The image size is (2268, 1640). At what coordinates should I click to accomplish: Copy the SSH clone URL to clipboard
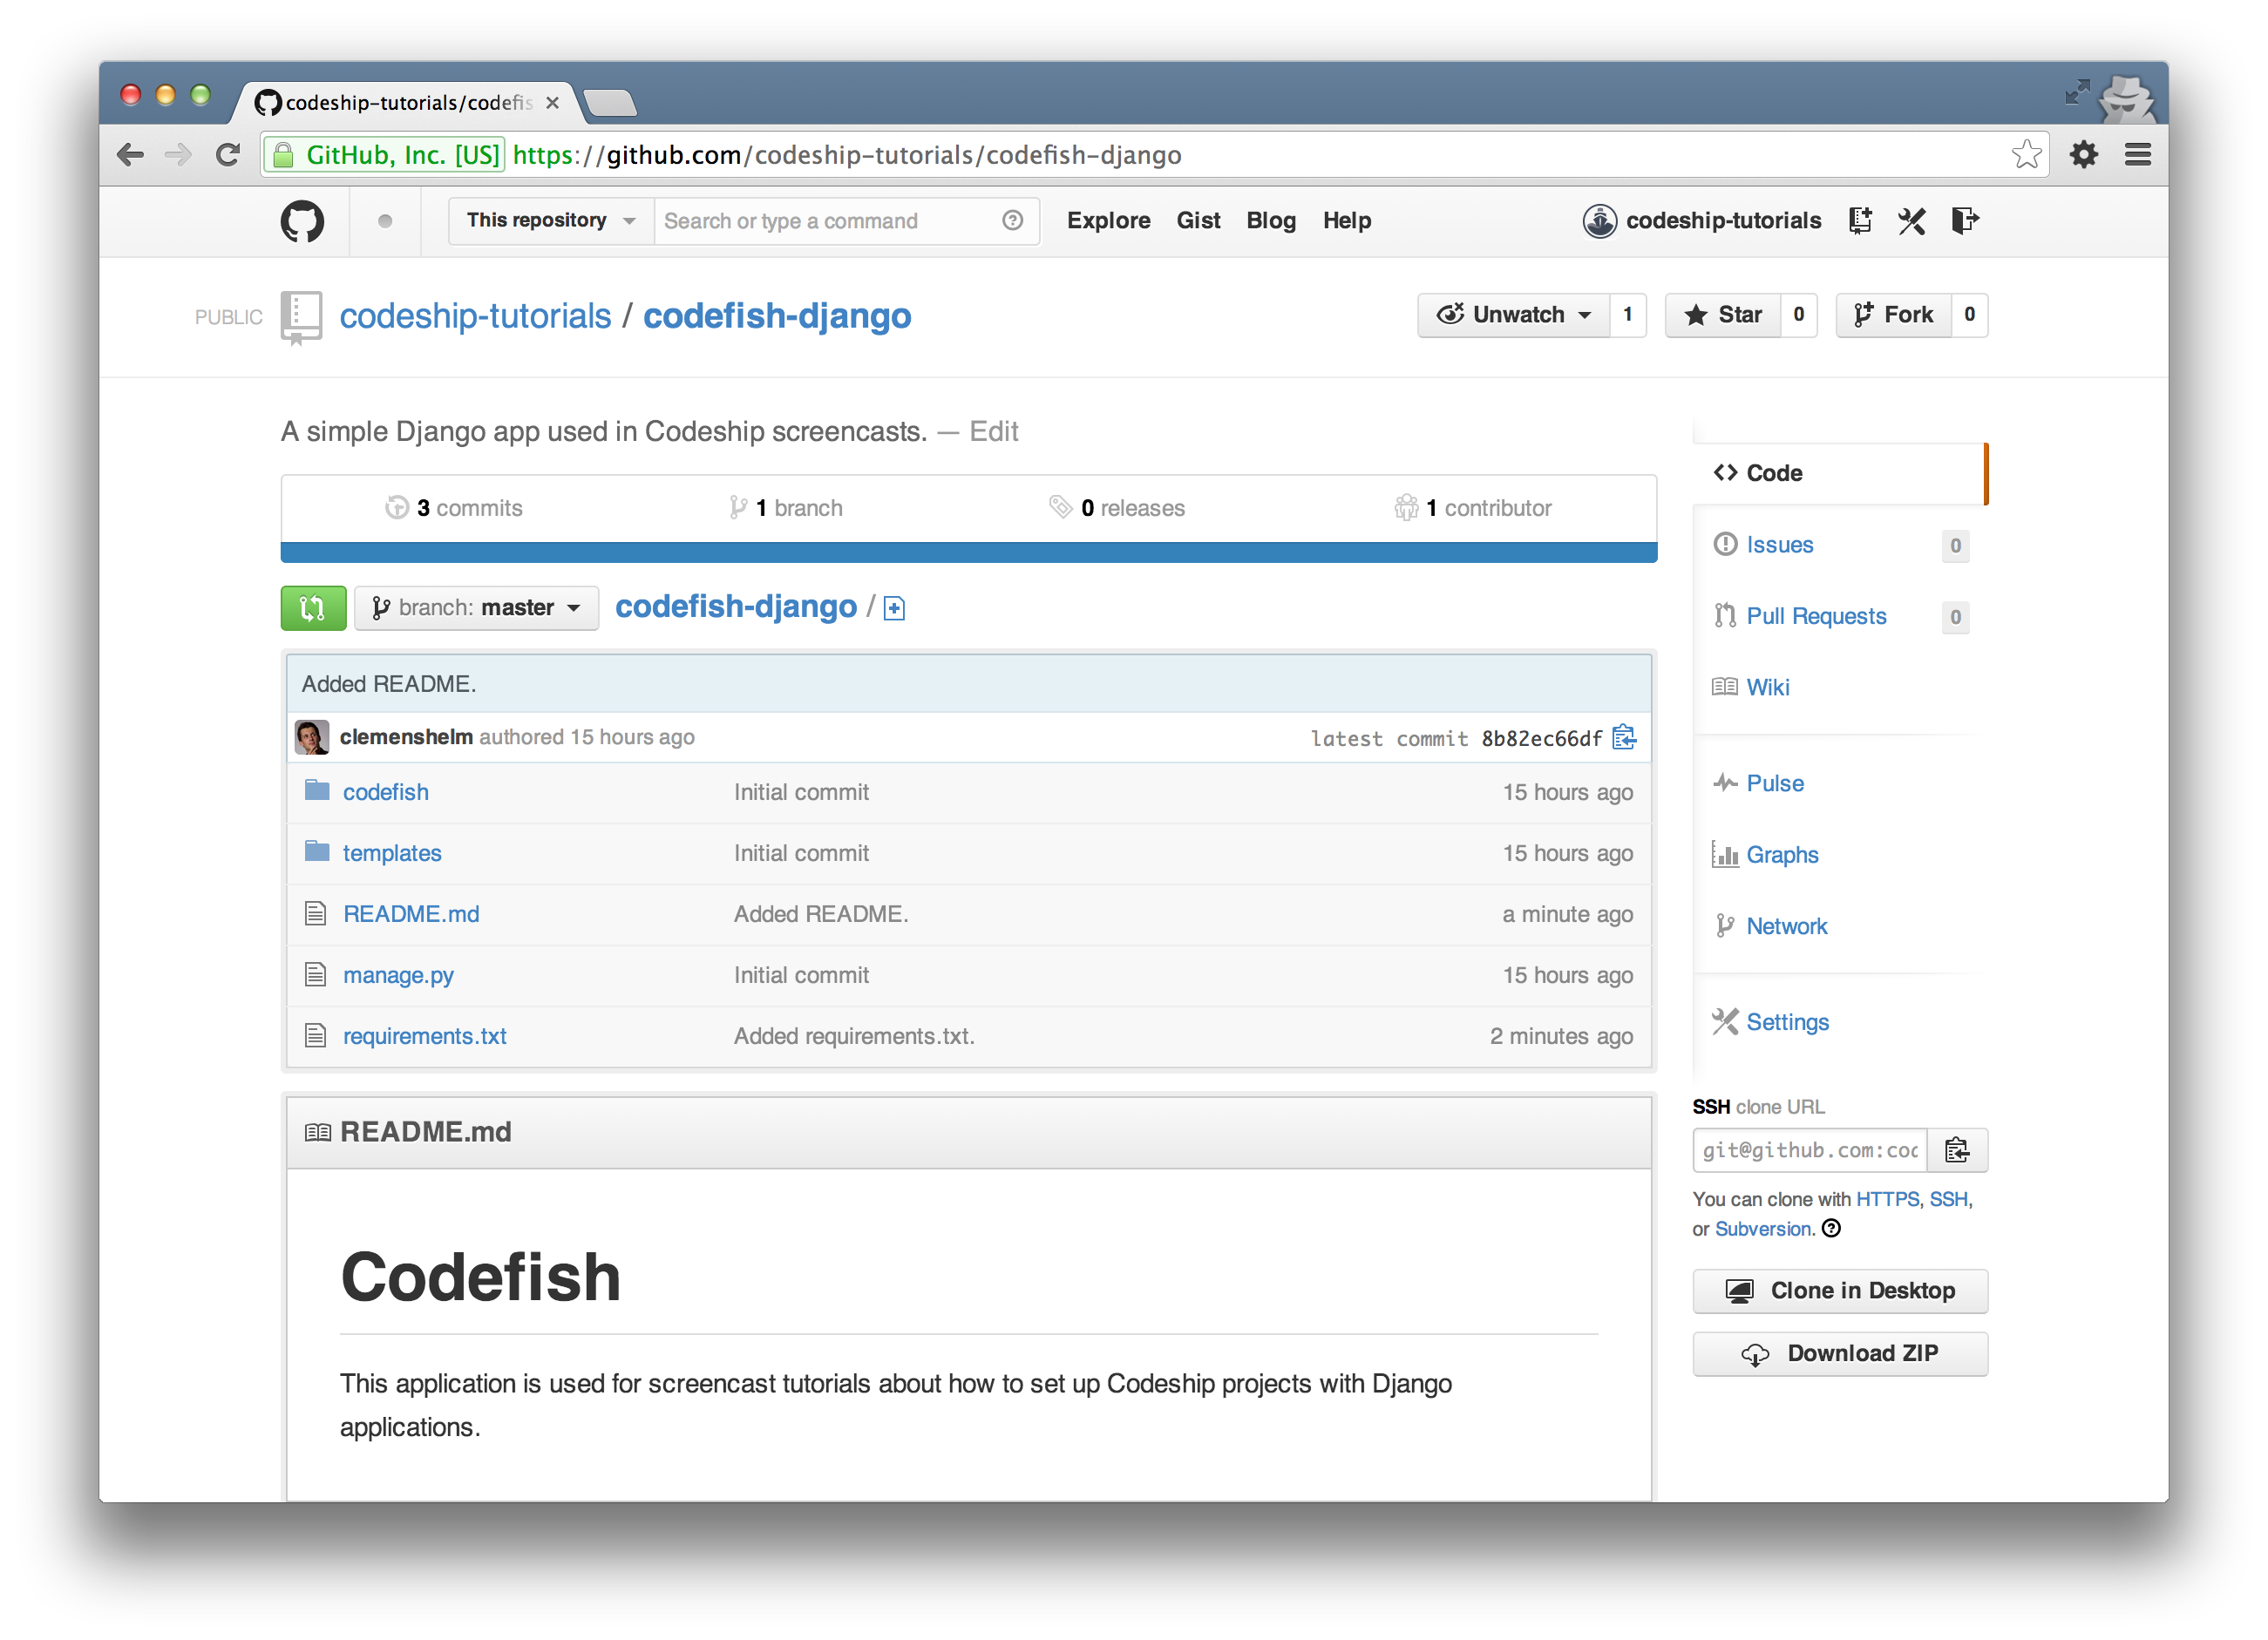pos(1956,1150)
